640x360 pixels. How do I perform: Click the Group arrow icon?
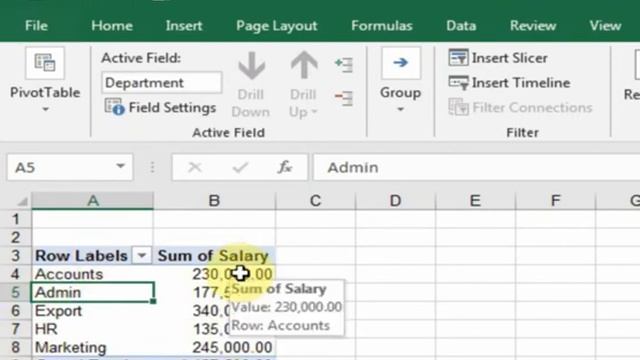(400, 63)
